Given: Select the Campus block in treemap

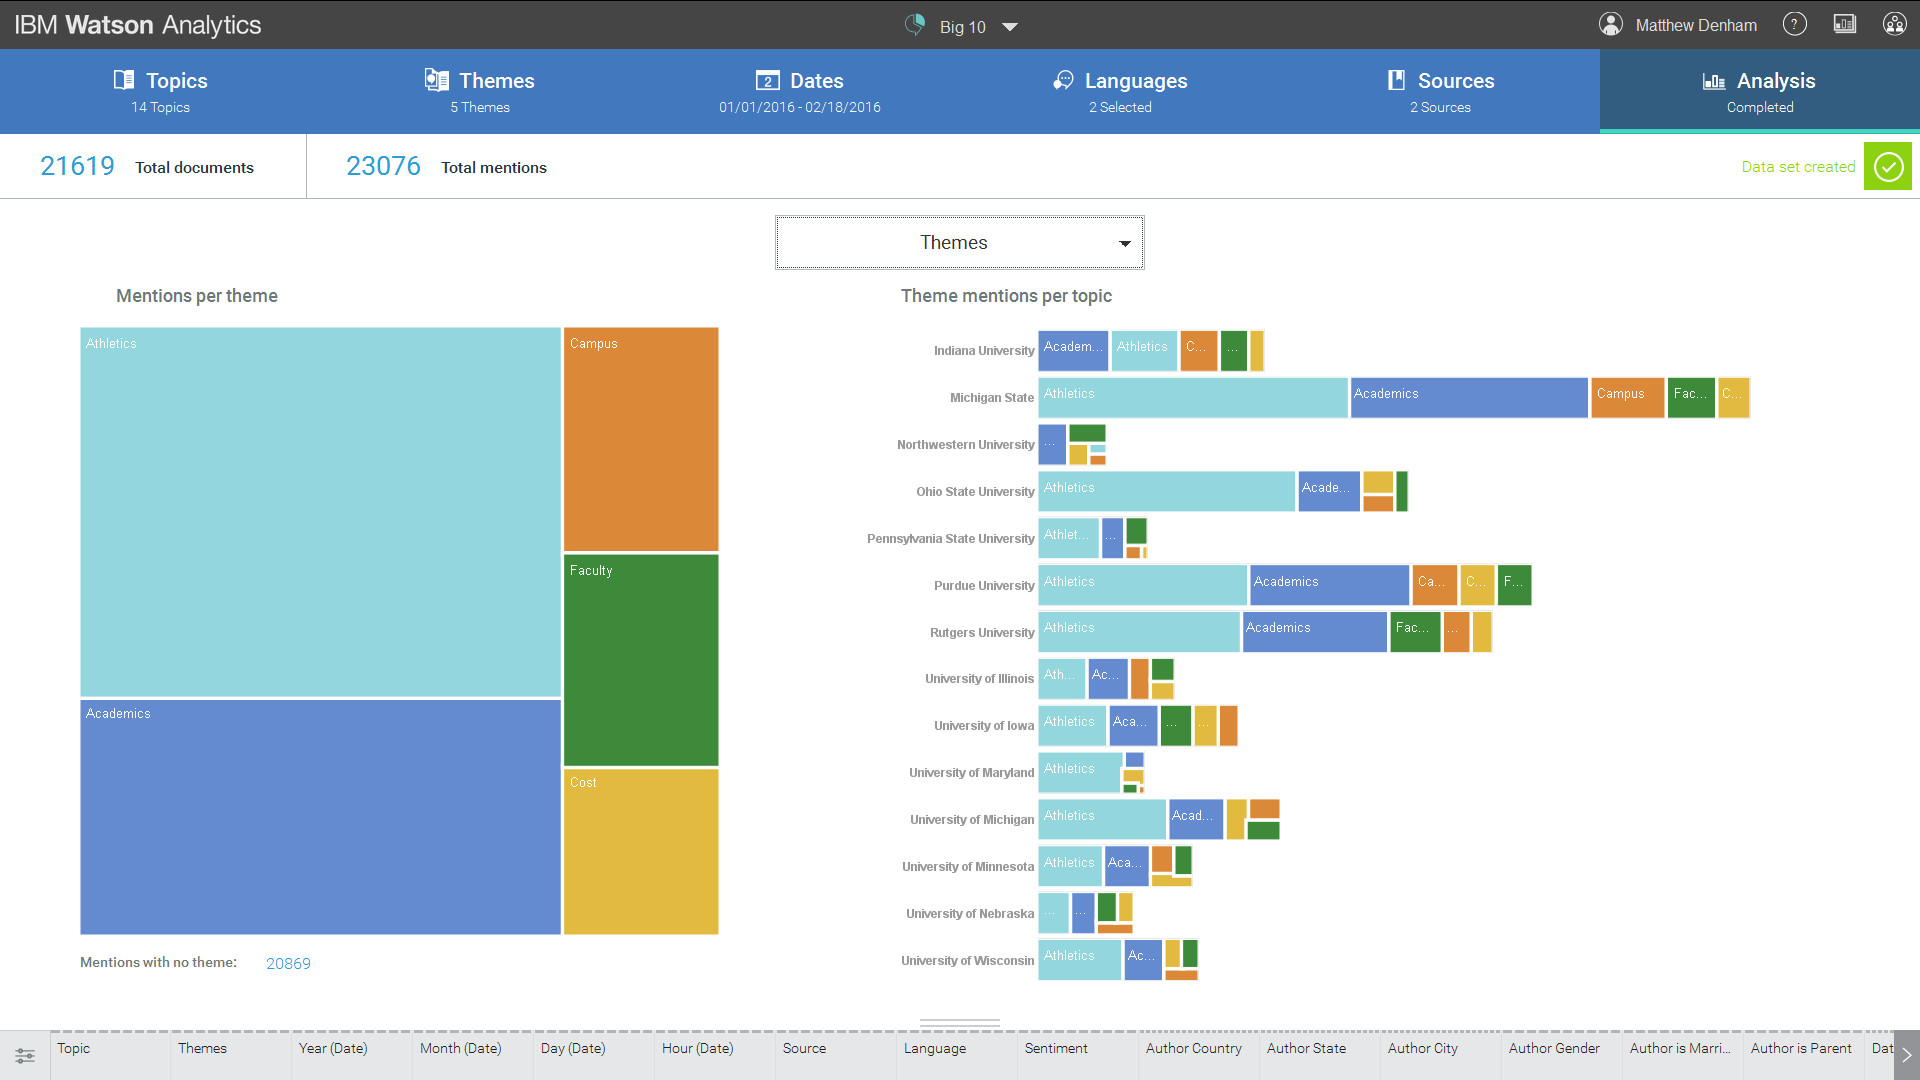Looking at the screenshot, I should pos(641,439).
